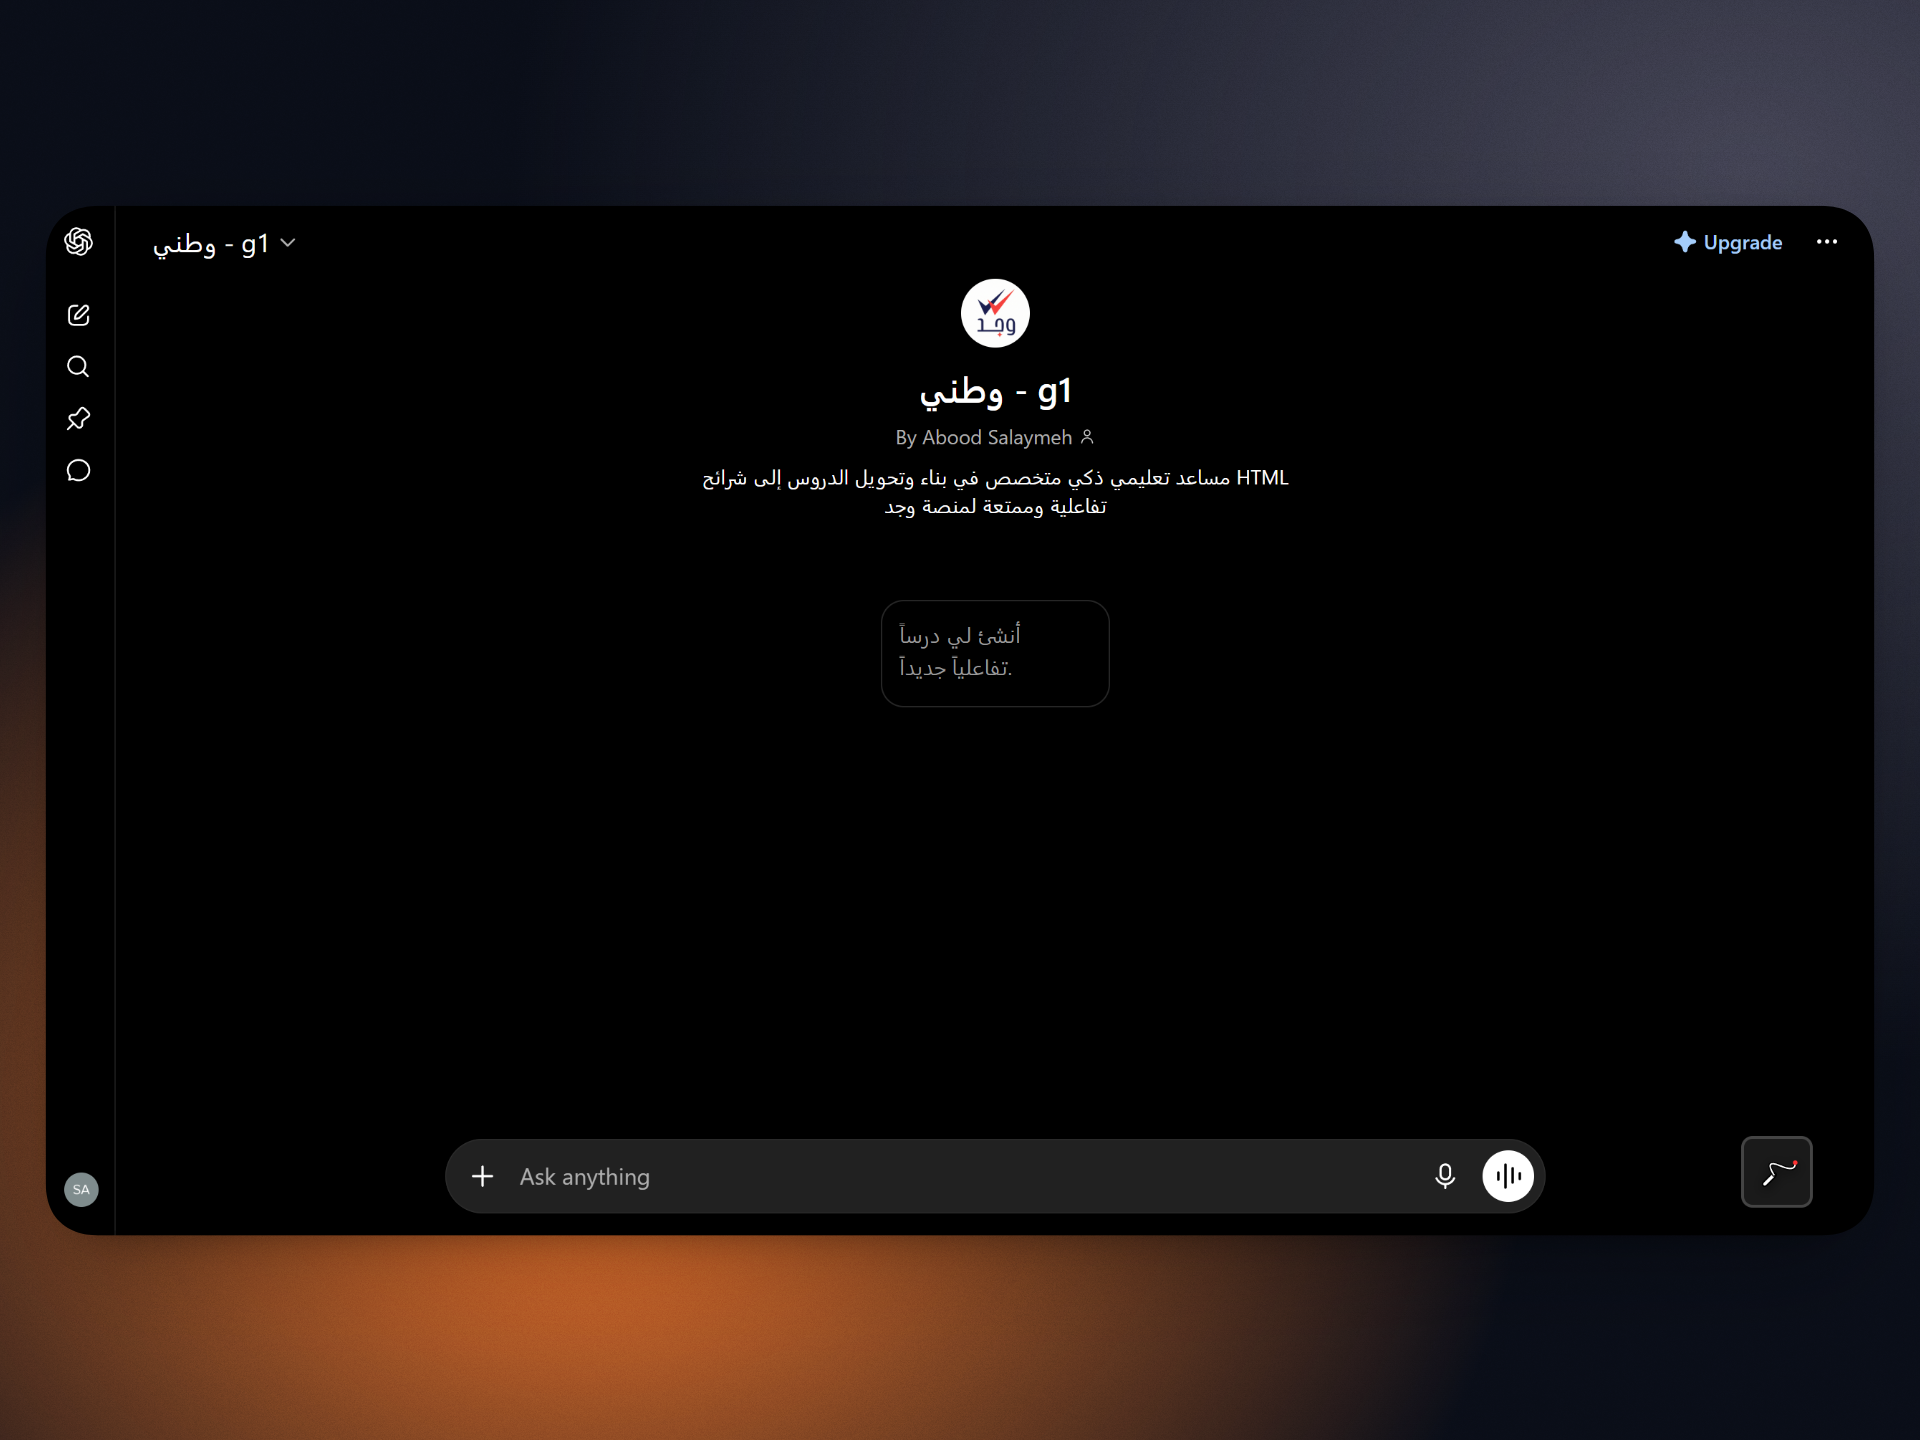Focus the Ask anything input field
The height and width of the screenshot is (1440, 1920).
tap(960, 1177)
